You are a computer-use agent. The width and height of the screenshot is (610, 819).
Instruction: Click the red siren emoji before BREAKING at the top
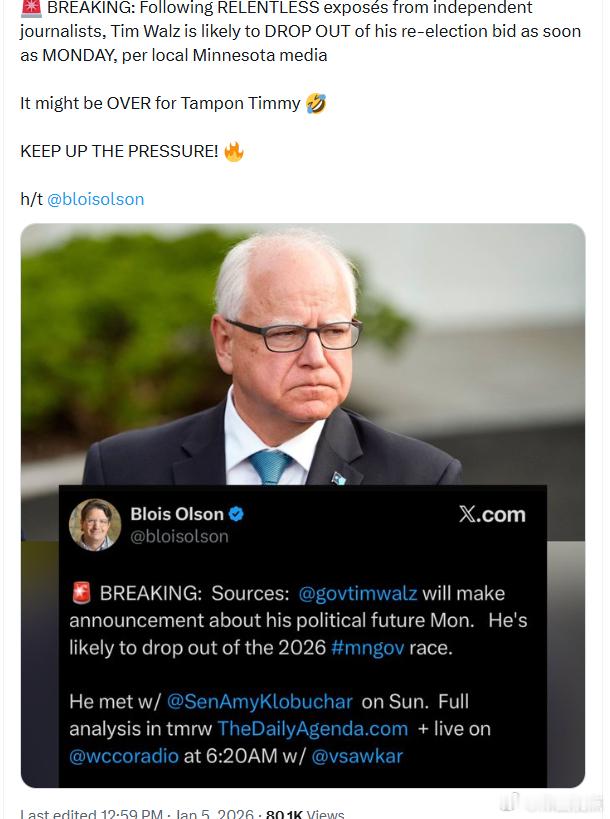29,8
